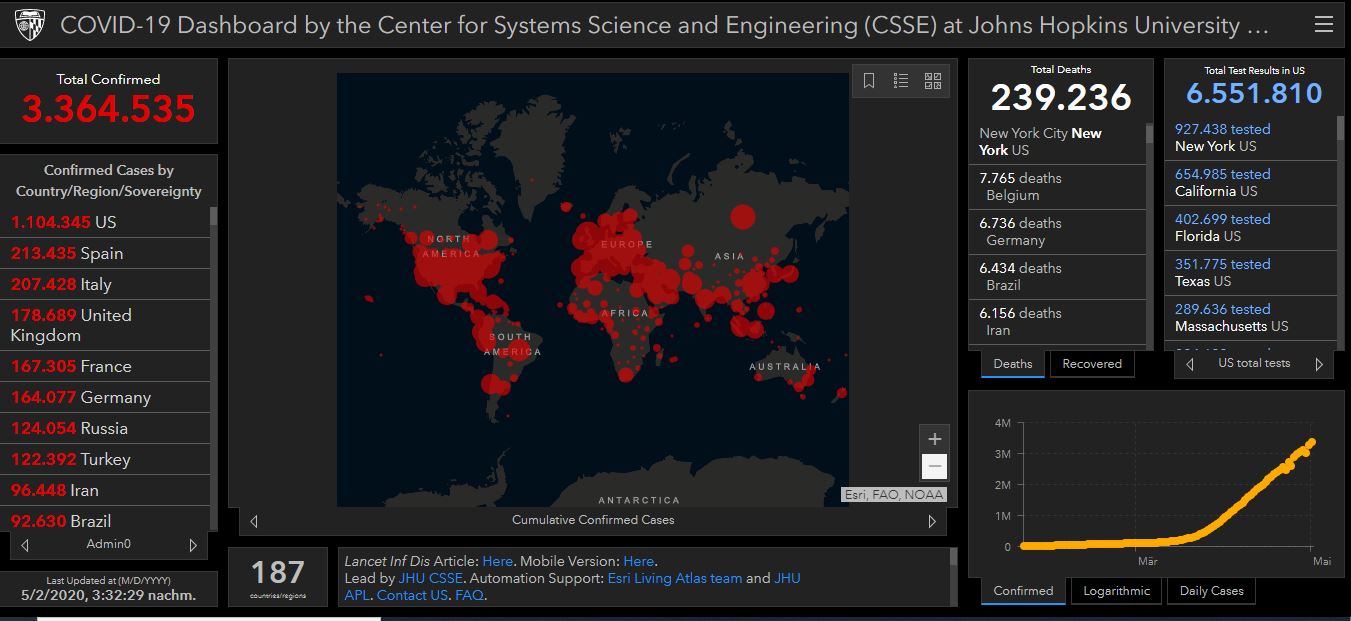Show the map legend list icon
The height and width of the screenshot is (621, 1351).
901,81
